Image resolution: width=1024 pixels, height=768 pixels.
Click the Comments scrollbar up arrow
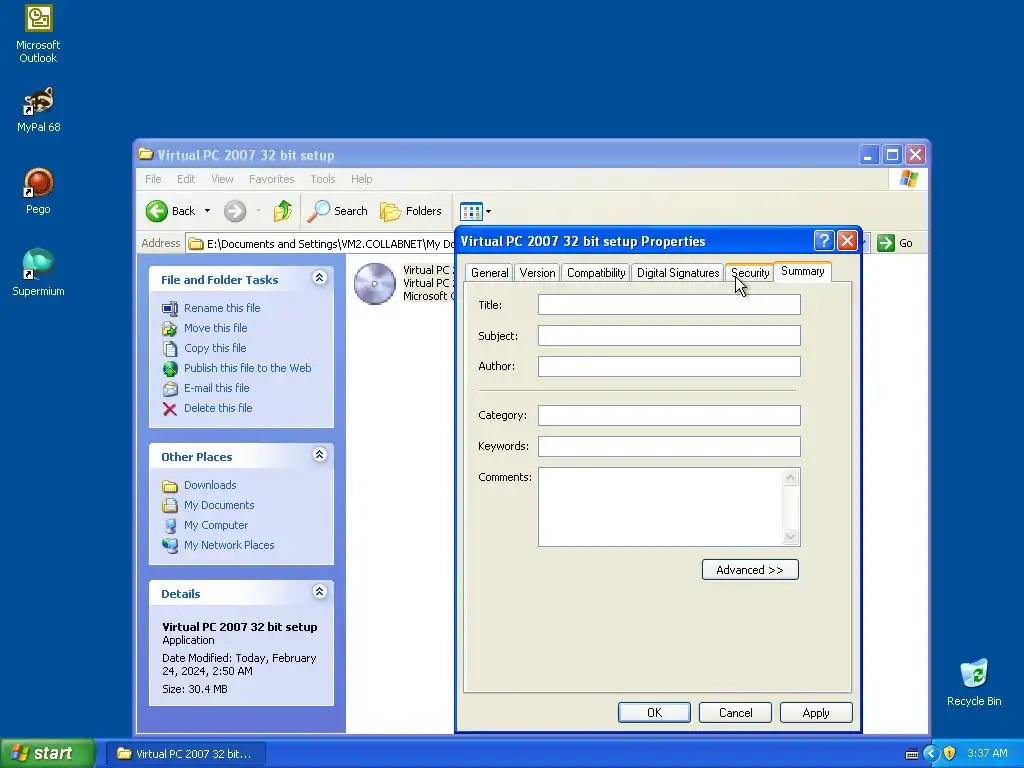[x=790, y=477]
